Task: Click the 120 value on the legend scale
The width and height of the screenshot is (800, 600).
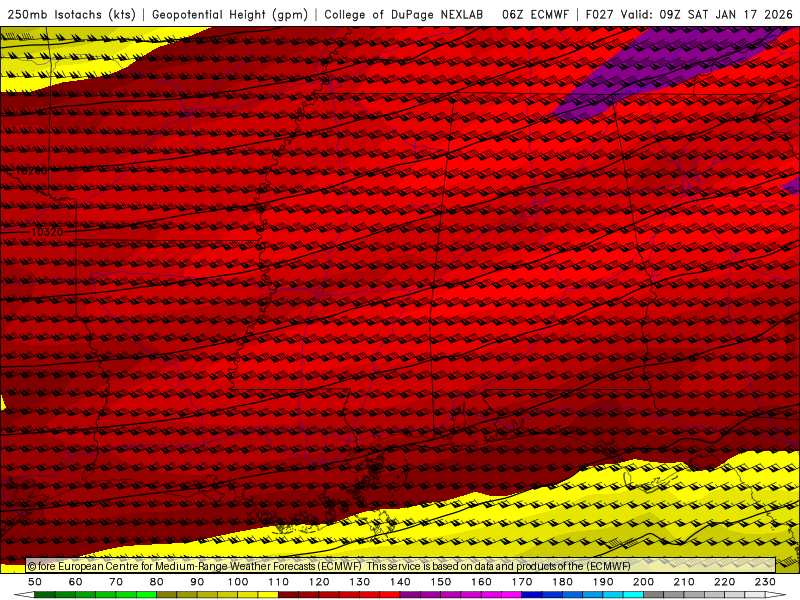Action: [x=319, y=582]
